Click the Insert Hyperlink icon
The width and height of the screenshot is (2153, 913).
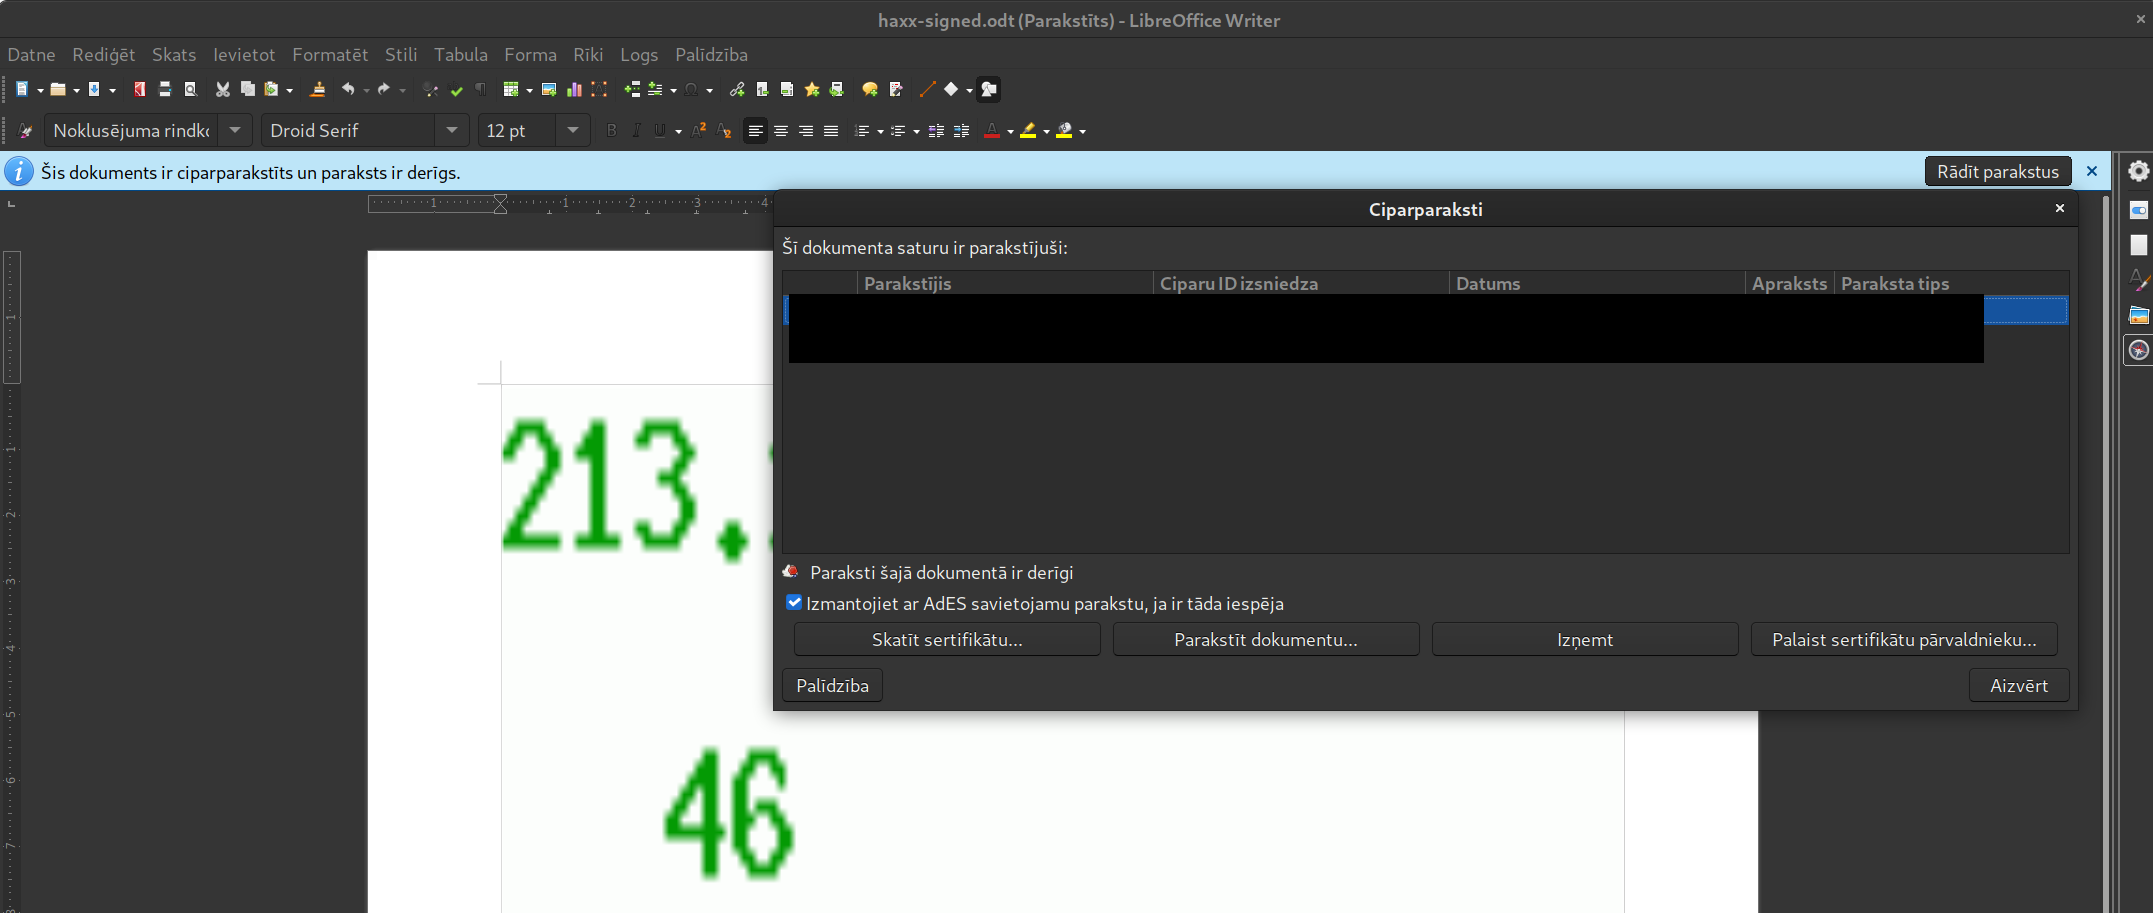click(x=737, y=90)
